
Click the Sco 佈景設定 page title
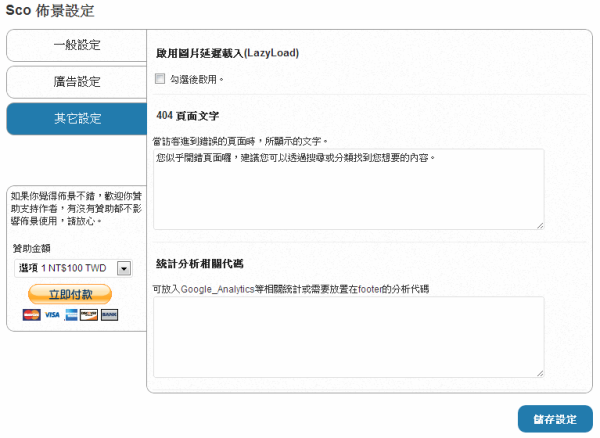pyautogui.click(x=50, y=10)
